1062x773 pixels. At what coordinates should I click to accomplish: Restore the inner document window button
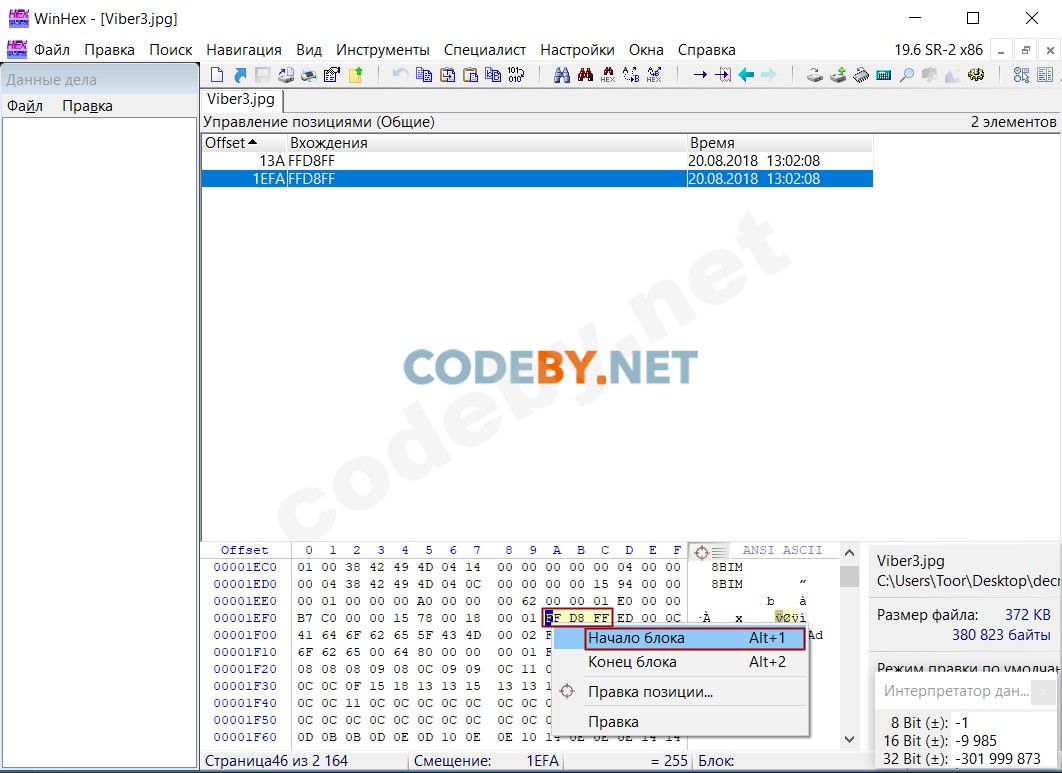(1025, 50)
